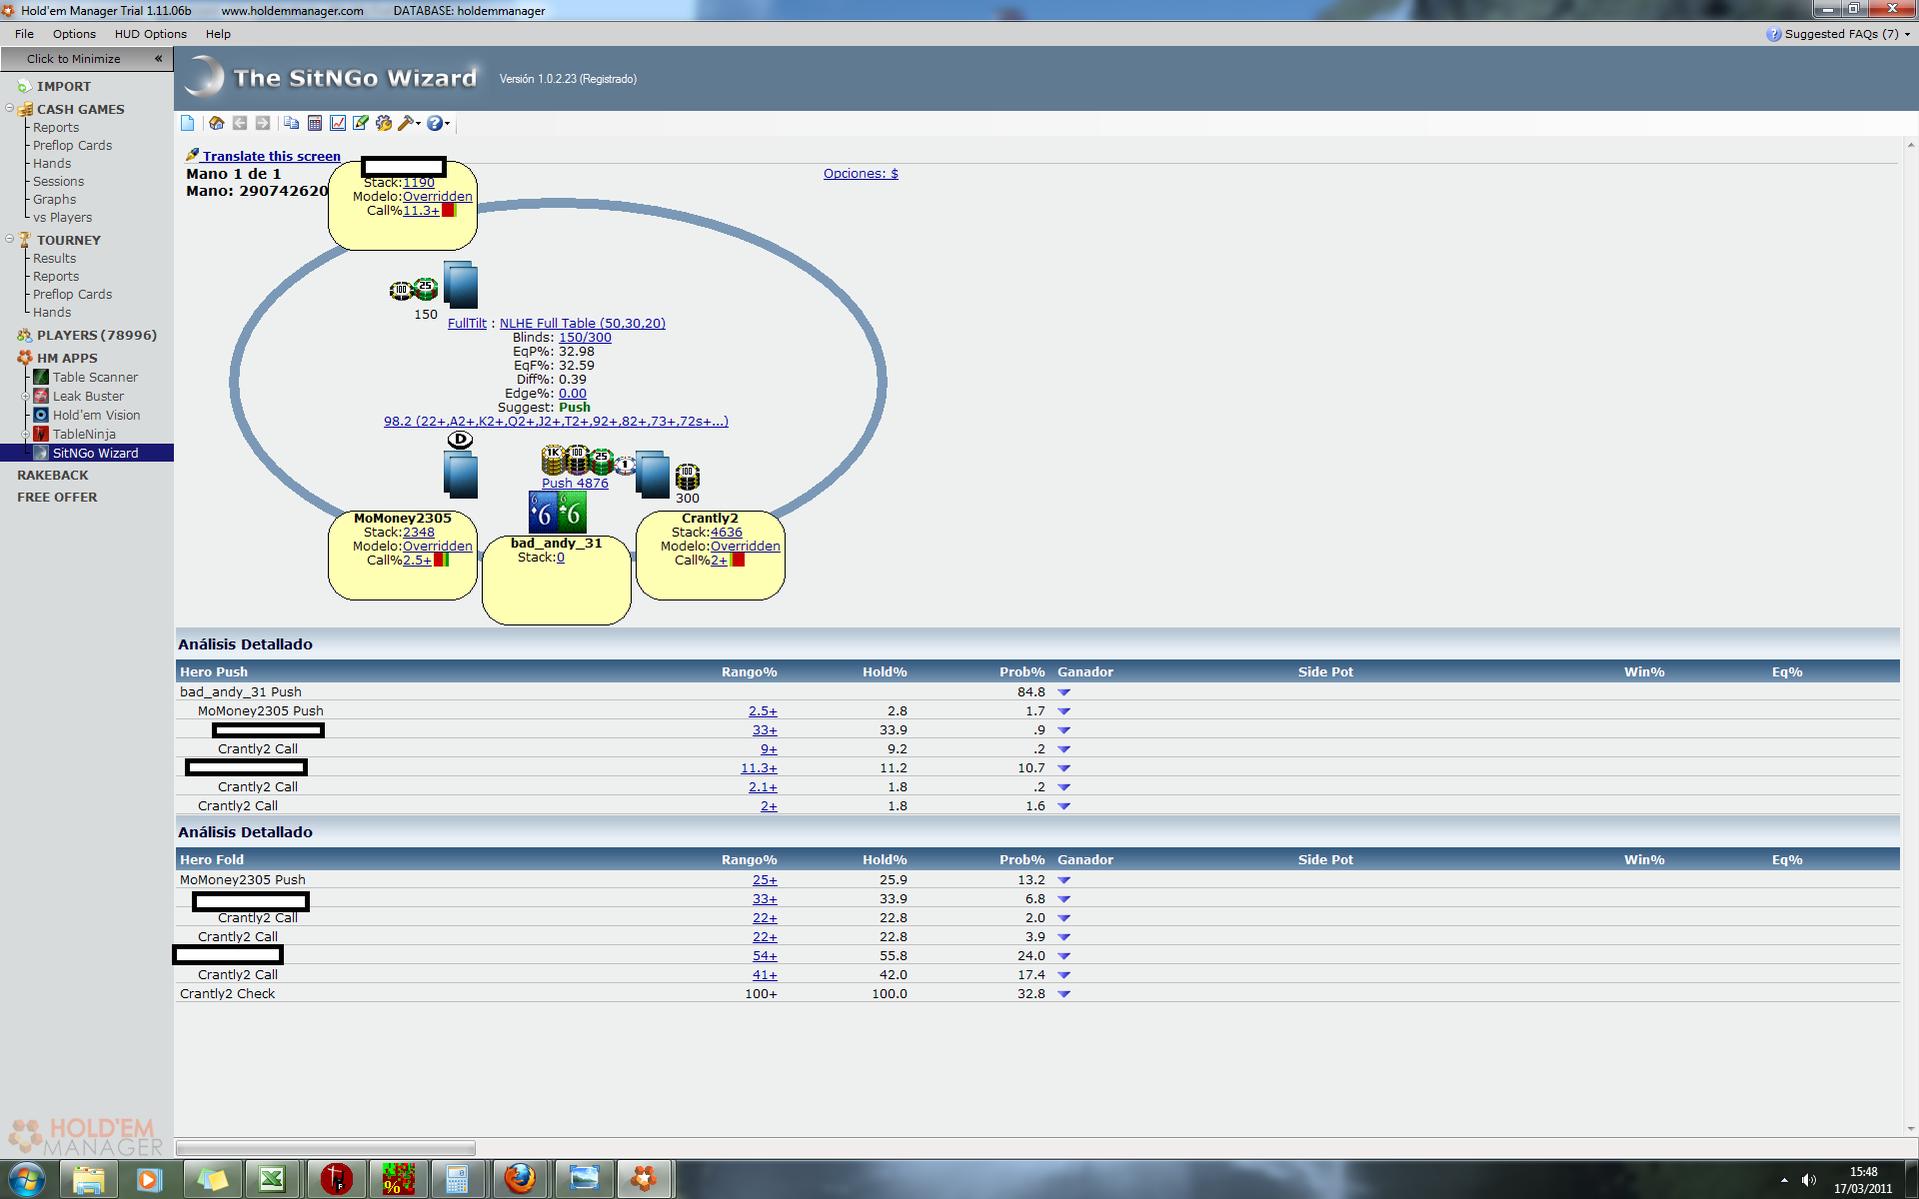Click the suggested push range 98.2 link

tap(556, 421)
